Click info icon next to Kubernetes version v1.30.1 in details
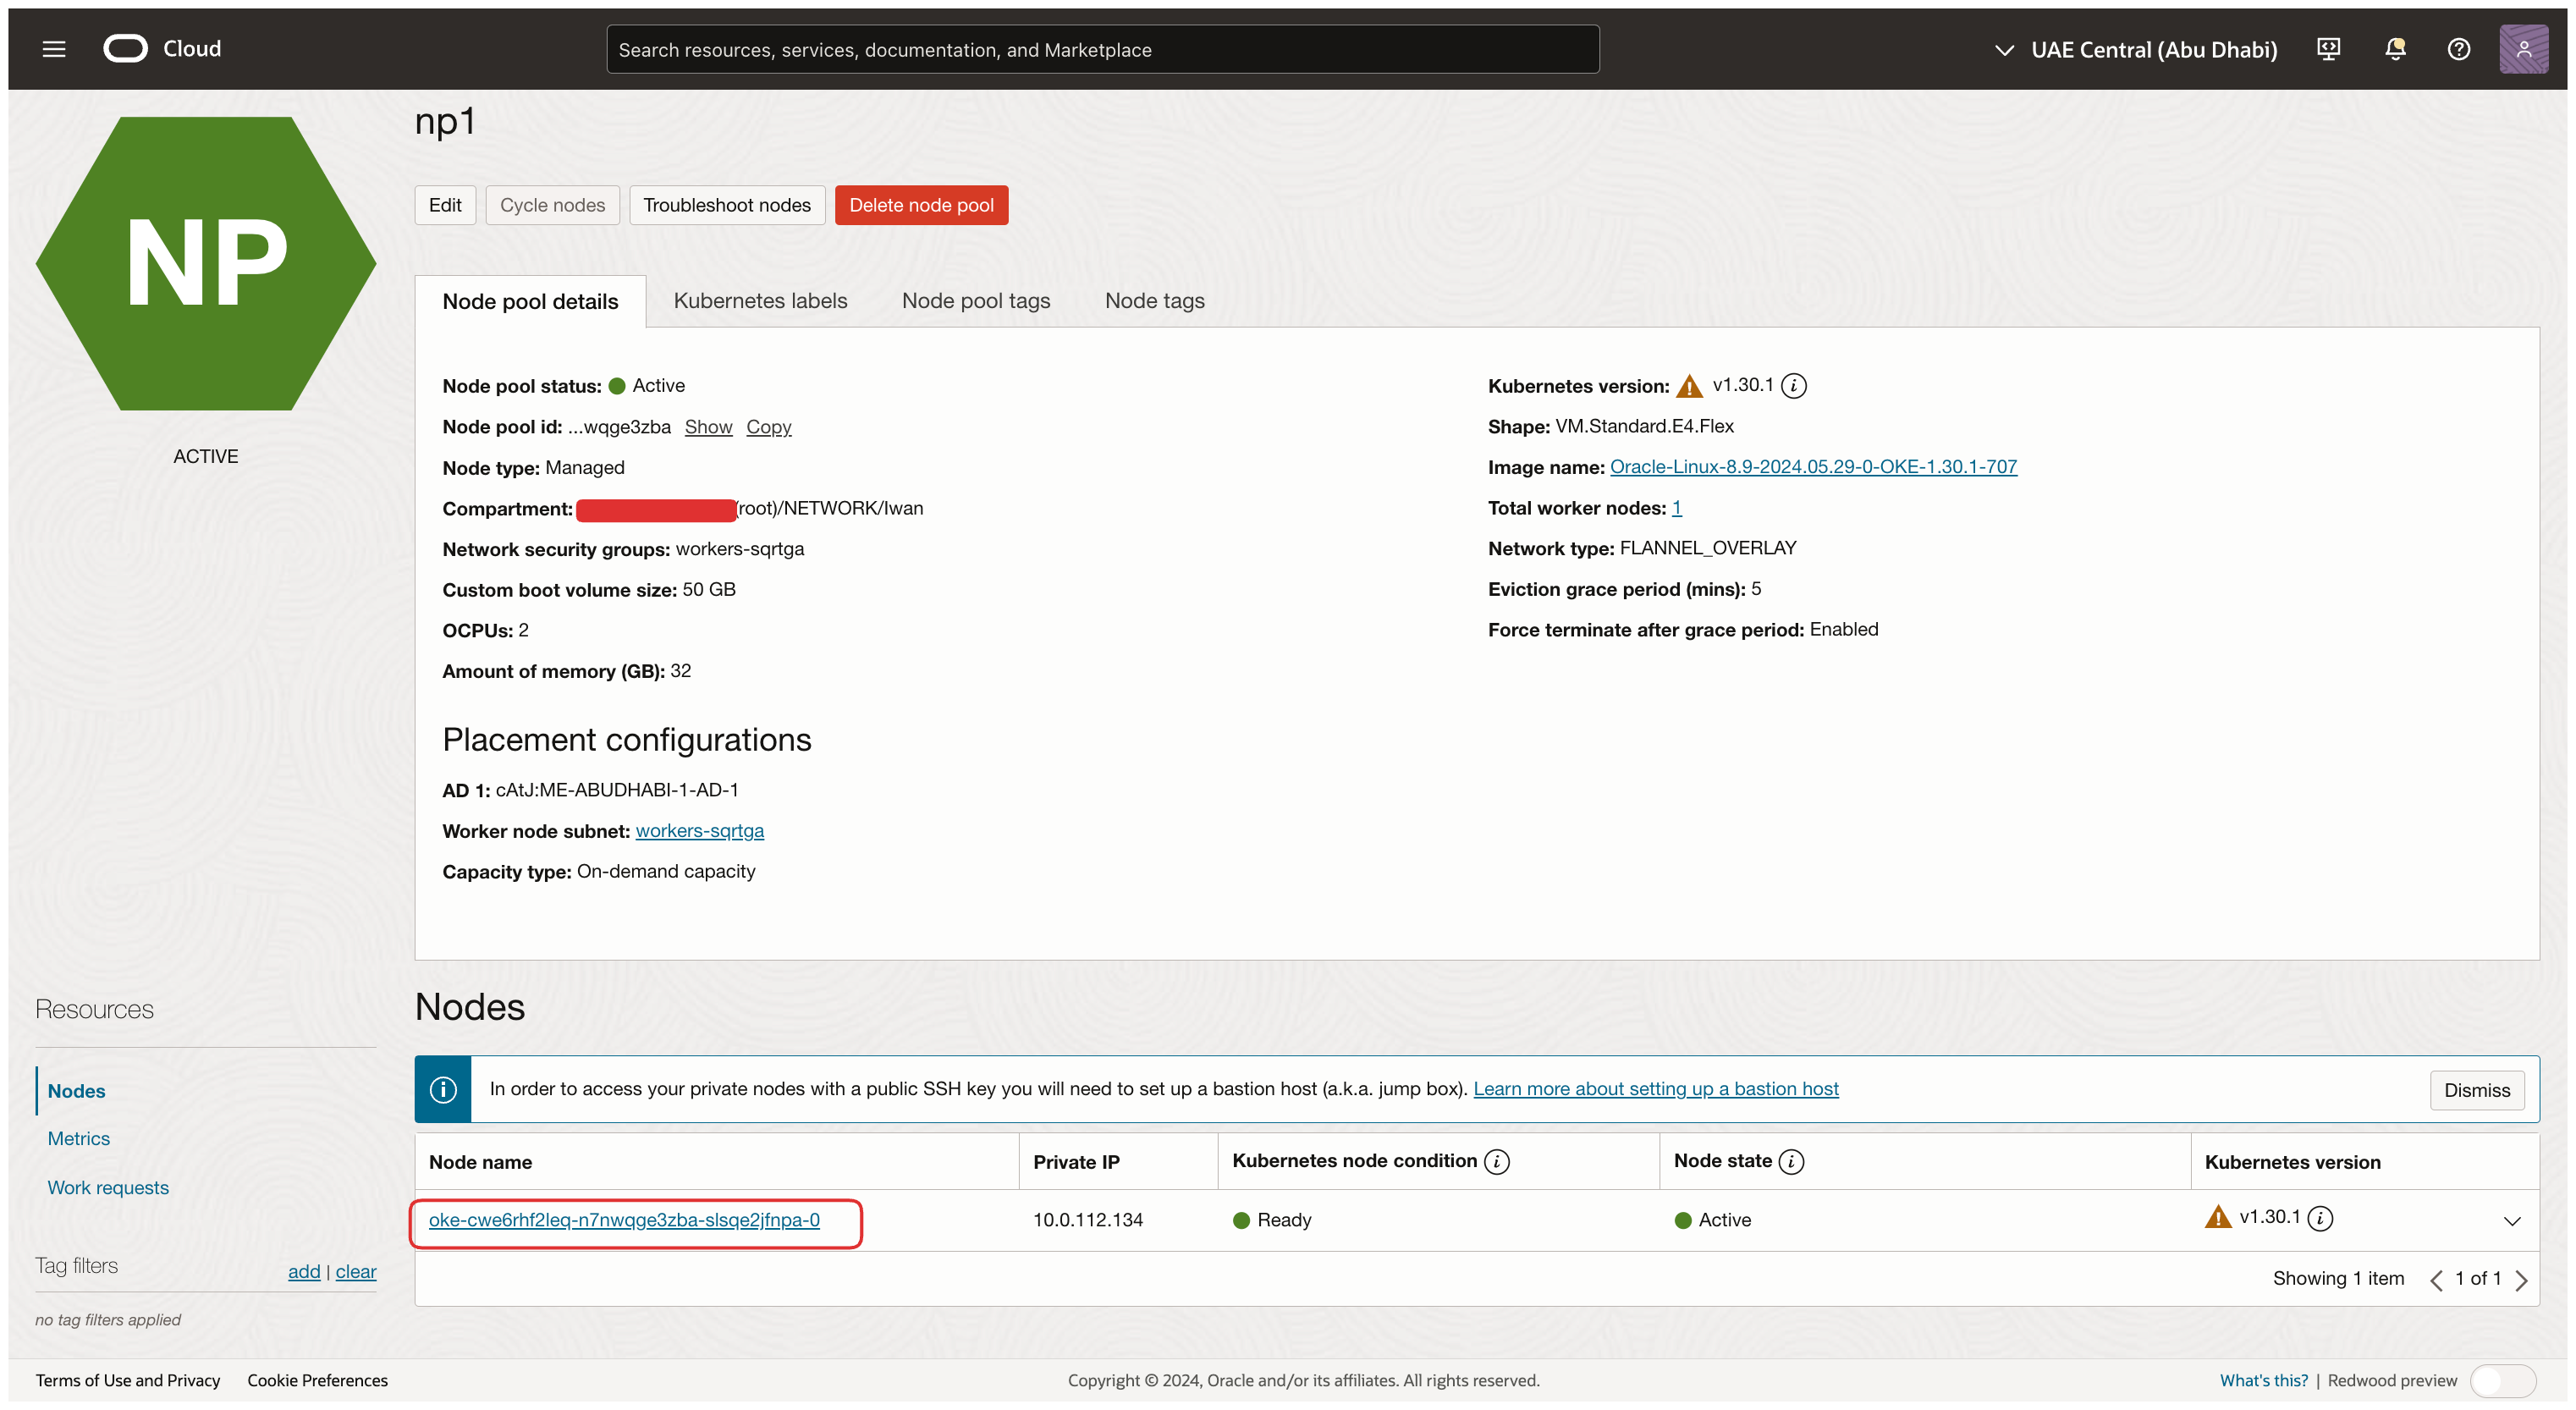The height and width of the screenshot is (1410, 2576). 1794,386
